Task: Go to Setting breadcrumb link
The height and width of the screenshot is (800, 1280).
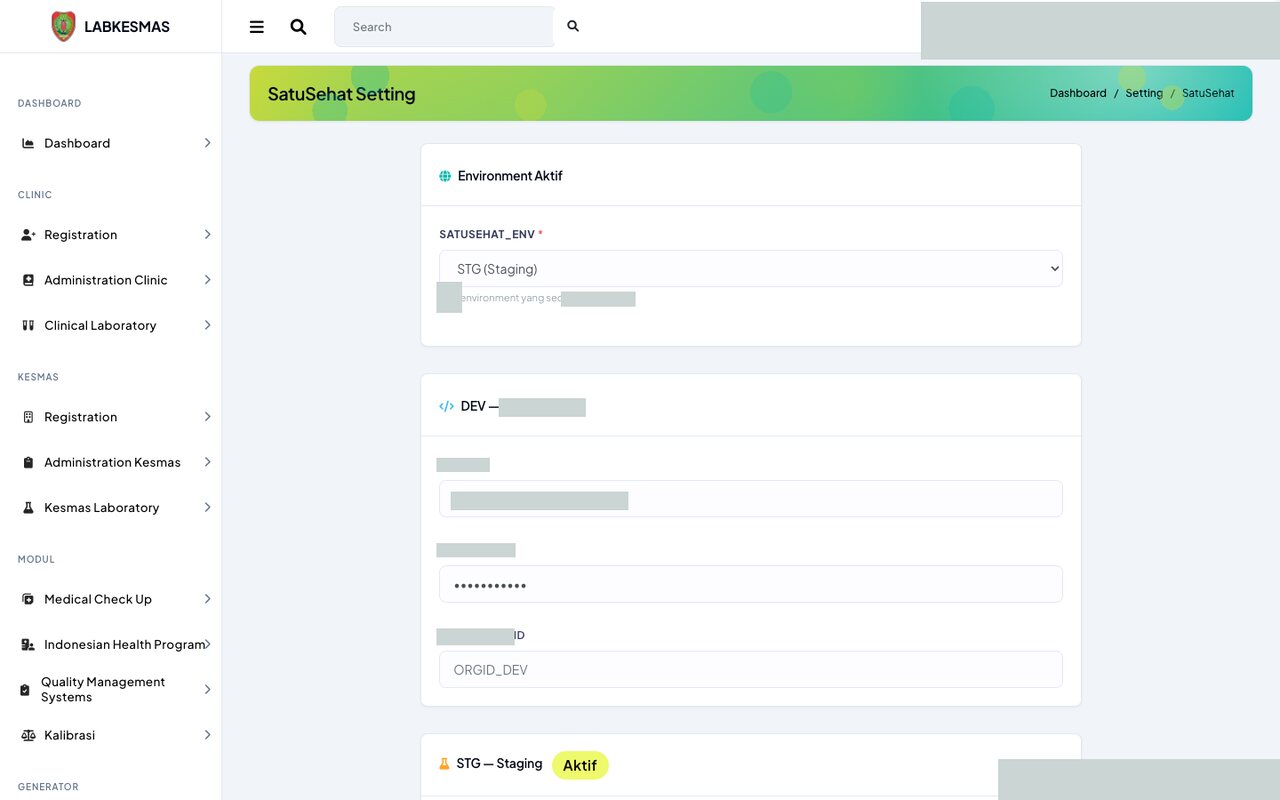Action: (x=1144, y=93)
